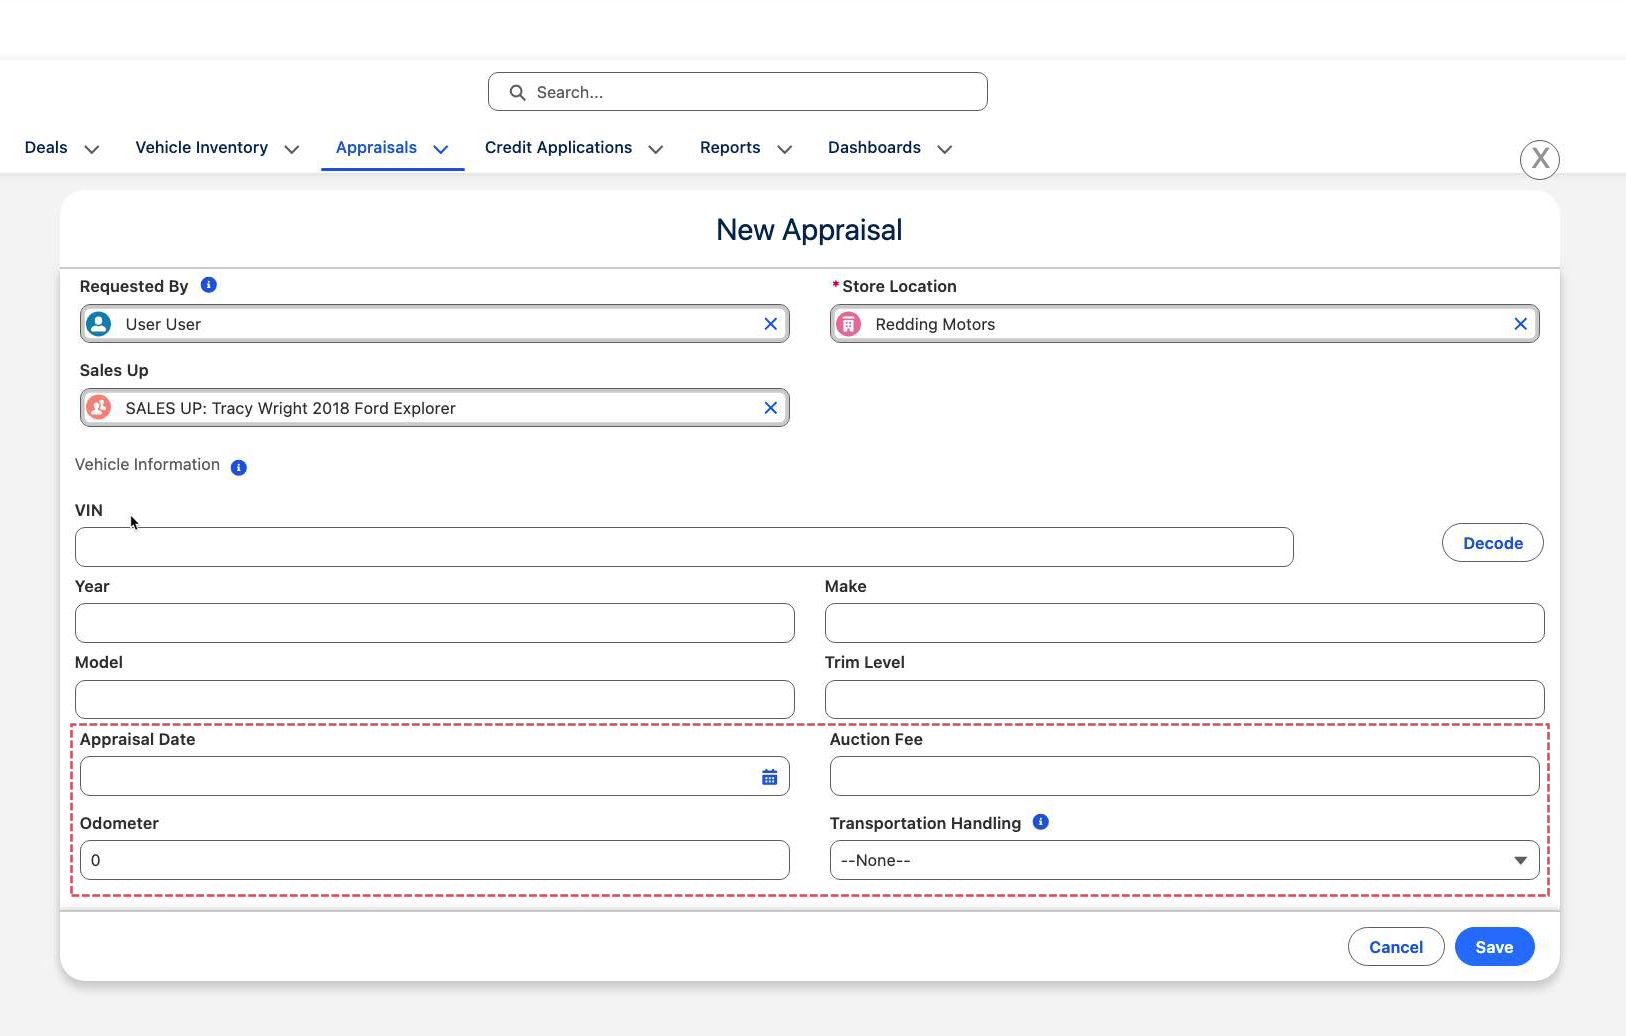Clear the Redding Motors store location

point(1521,324)
